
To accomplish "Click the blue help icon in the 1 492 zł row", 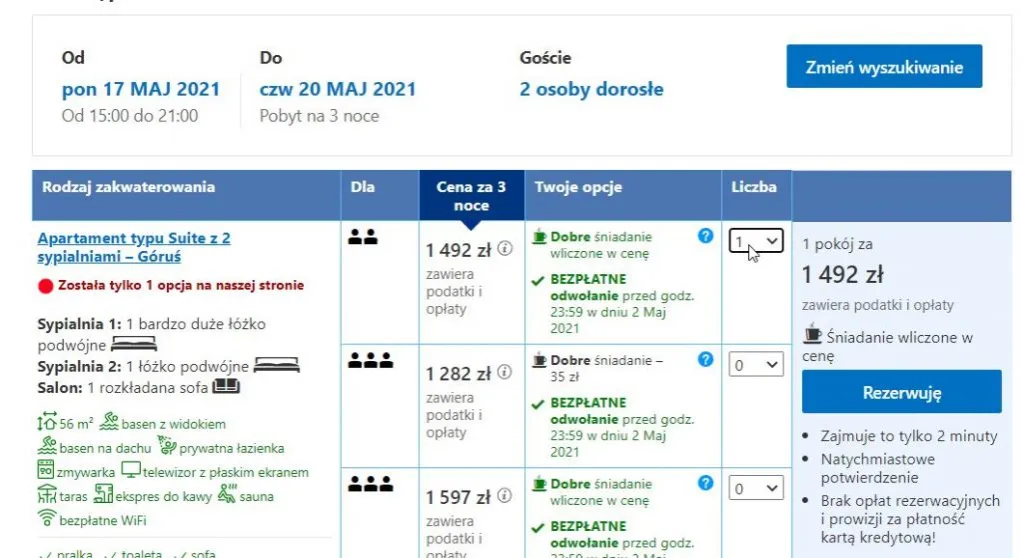I will coord(706,236).
